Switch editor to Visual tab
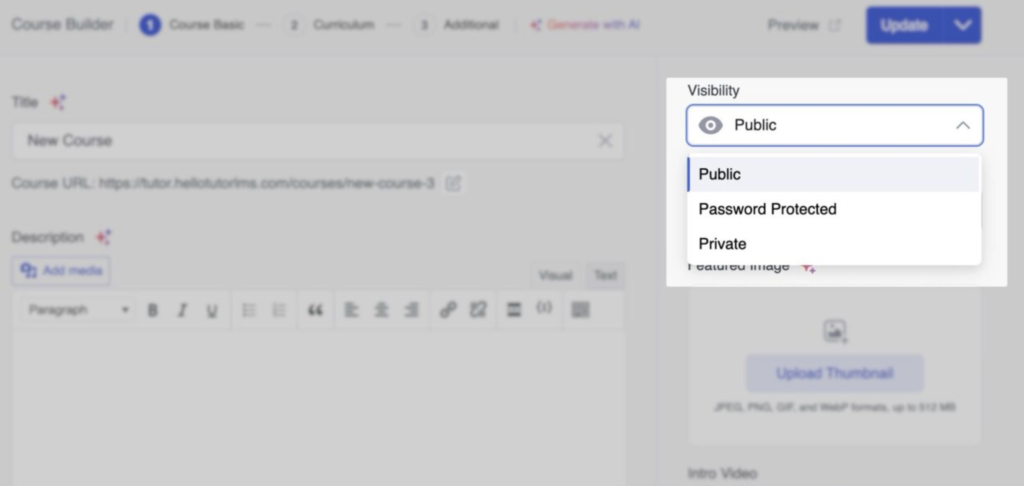Viewport: 1024px width, 486px height. [x=555, y=275]
